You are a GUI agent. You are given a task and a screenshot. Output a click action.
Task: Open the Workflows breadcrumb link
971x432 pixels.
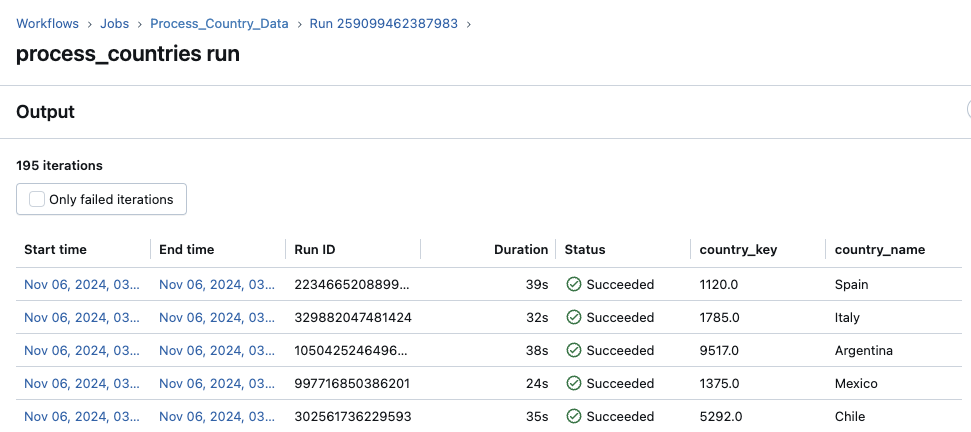(50, 23)
